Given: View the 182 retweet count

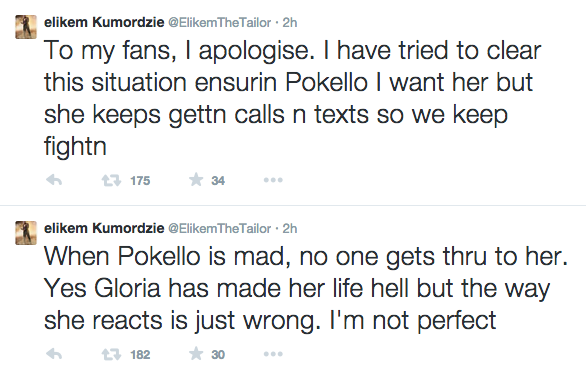Looking at the screenshot, I should tap(140, 355).
